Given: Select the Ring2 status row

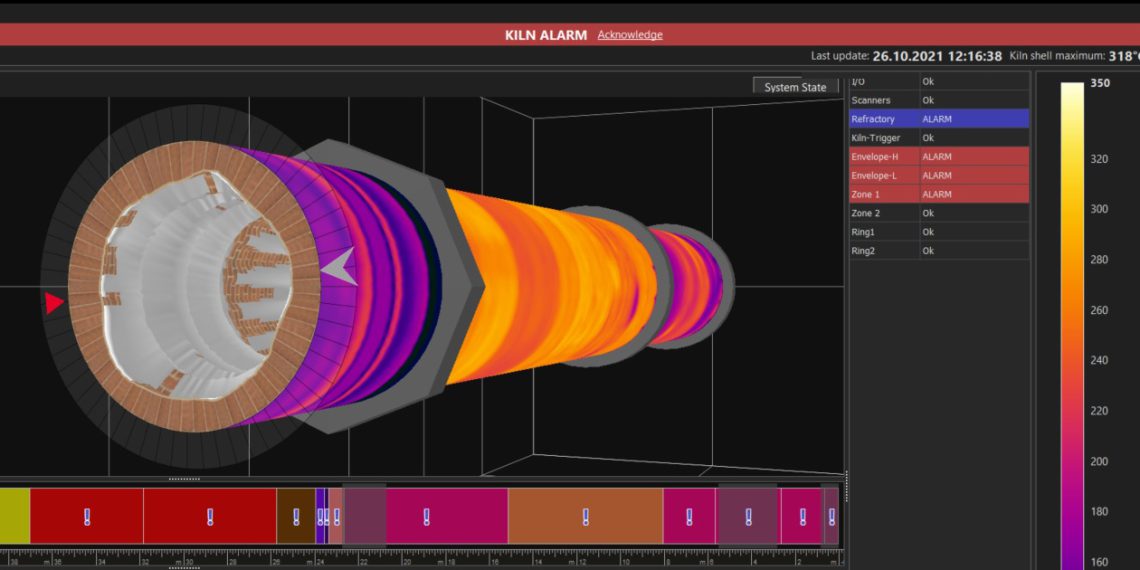Looking at the screenshot, I should (x=938, y=251).
